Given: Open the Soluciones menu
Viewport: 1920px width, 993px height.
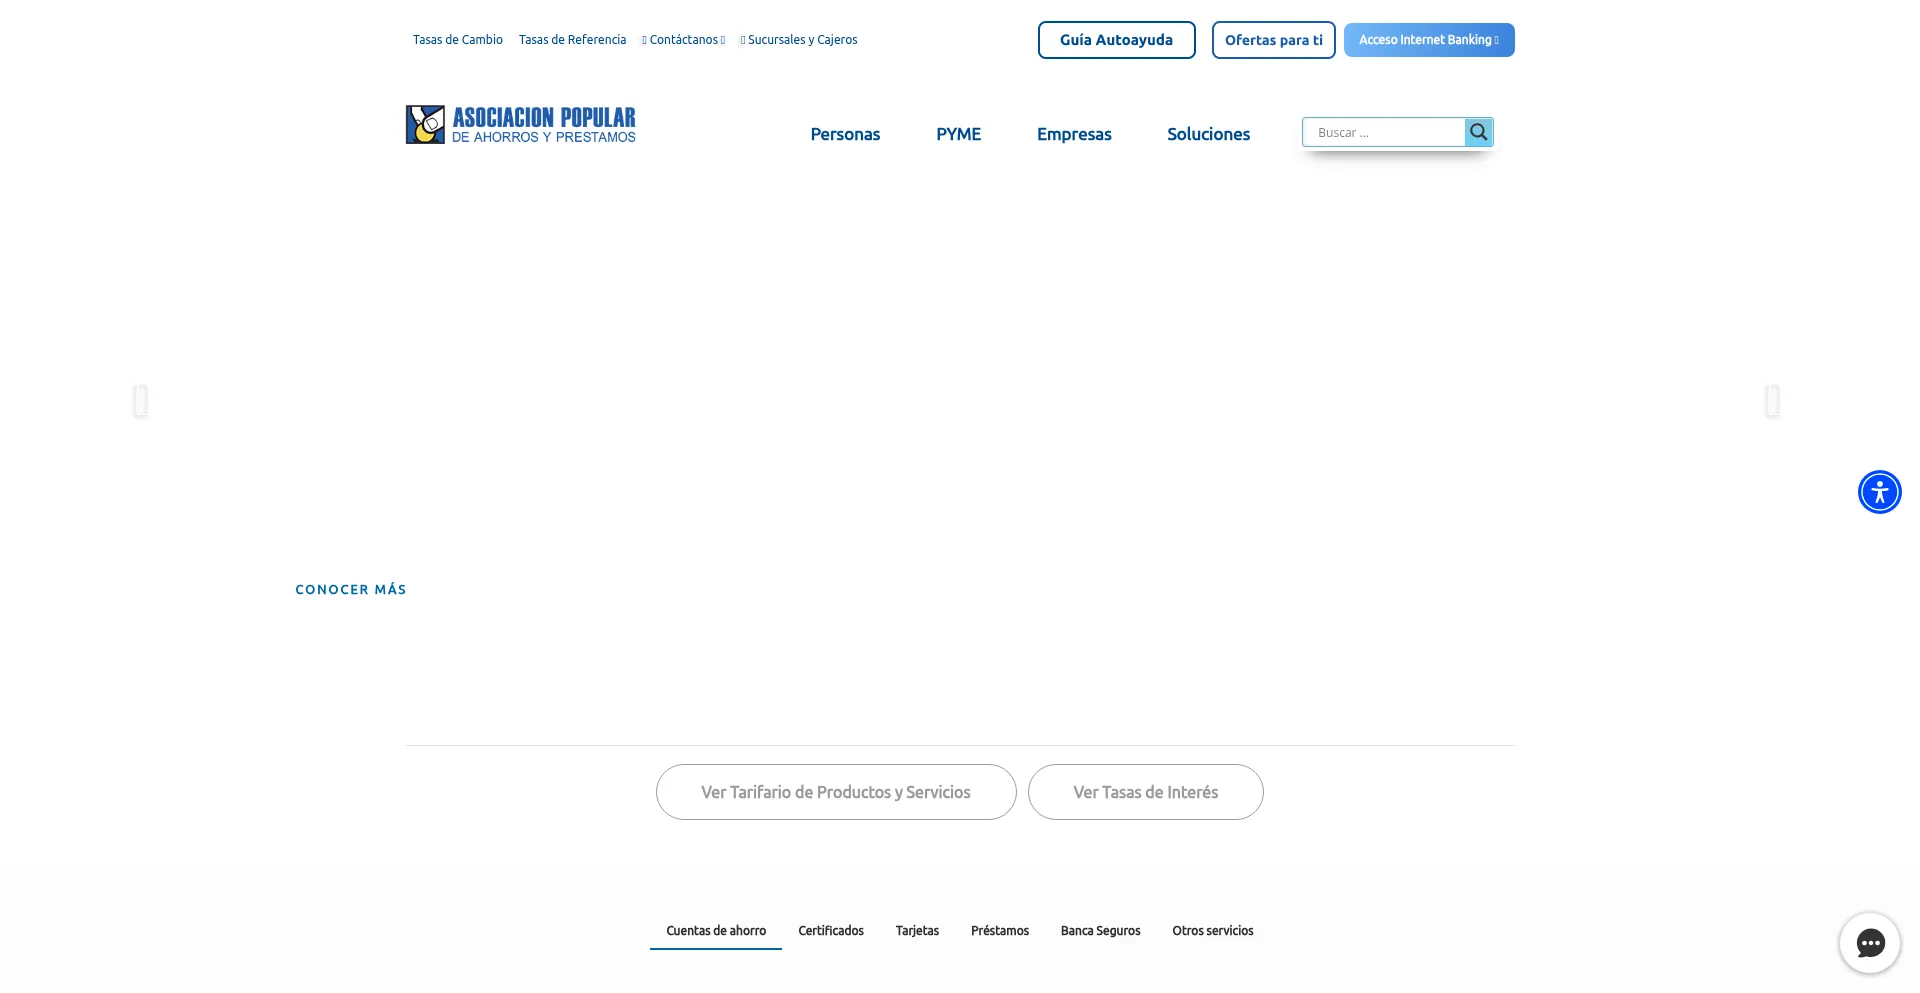Looking at the screenshot, I should pos(1208,134).
